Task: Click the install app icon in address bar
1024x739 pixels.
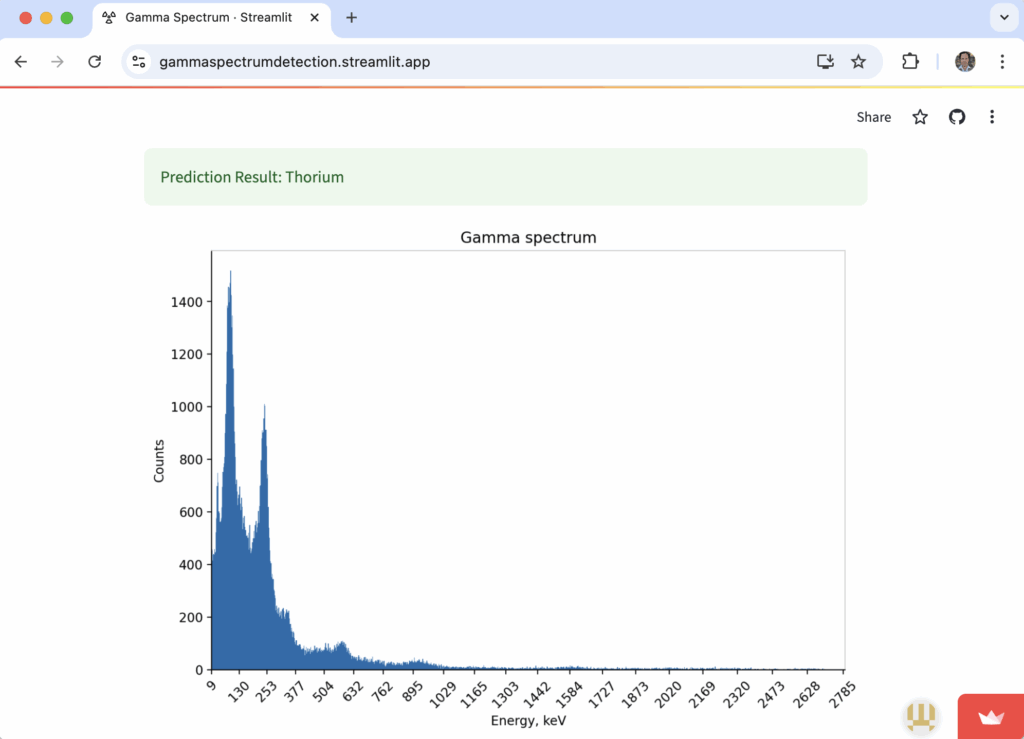Action: pyautogui.click(x=825, y=62)
